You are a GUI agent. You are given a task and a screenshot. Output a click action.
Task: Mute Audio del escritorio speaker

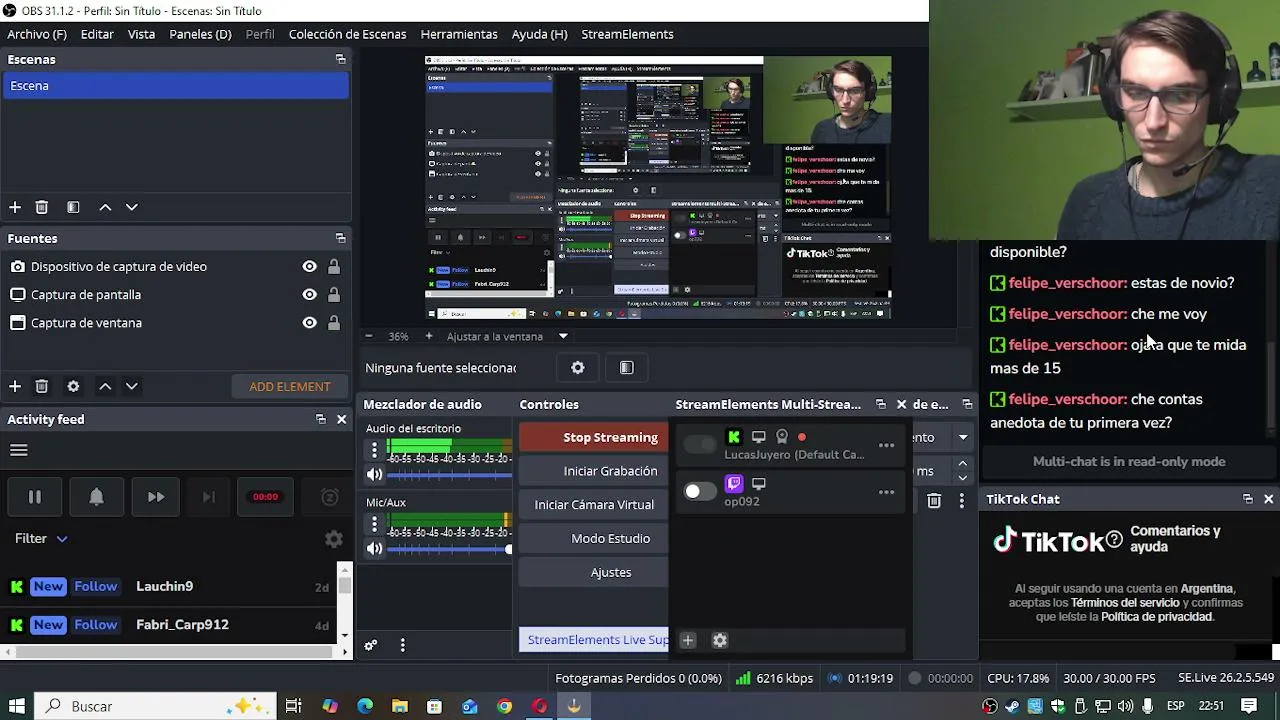point(375,475)
